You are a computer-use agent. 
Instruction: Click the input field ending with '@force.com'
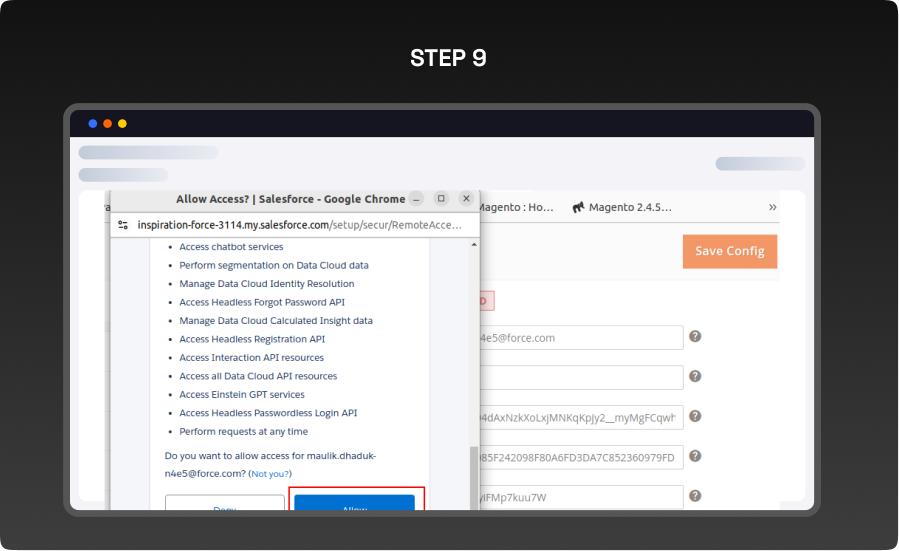(x=580, y=338)
